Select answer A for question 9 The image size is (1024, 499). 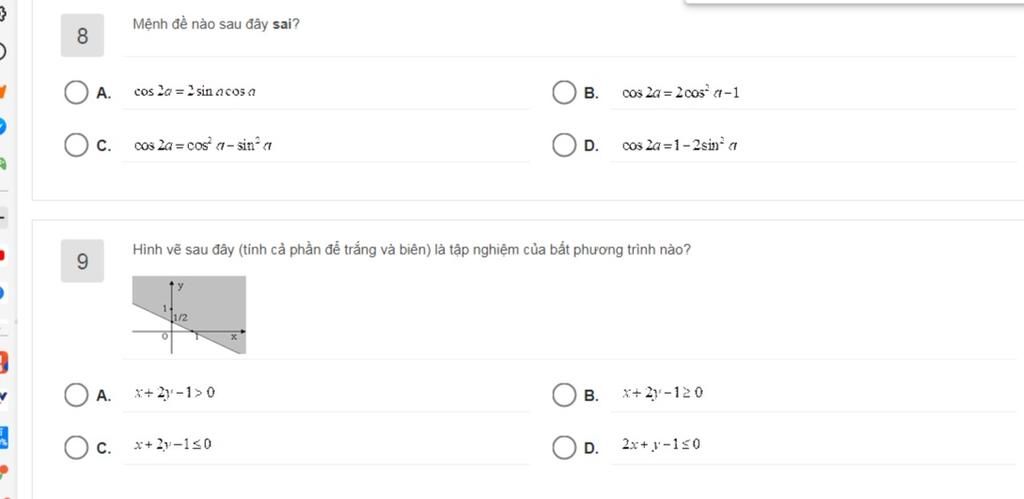76,395
